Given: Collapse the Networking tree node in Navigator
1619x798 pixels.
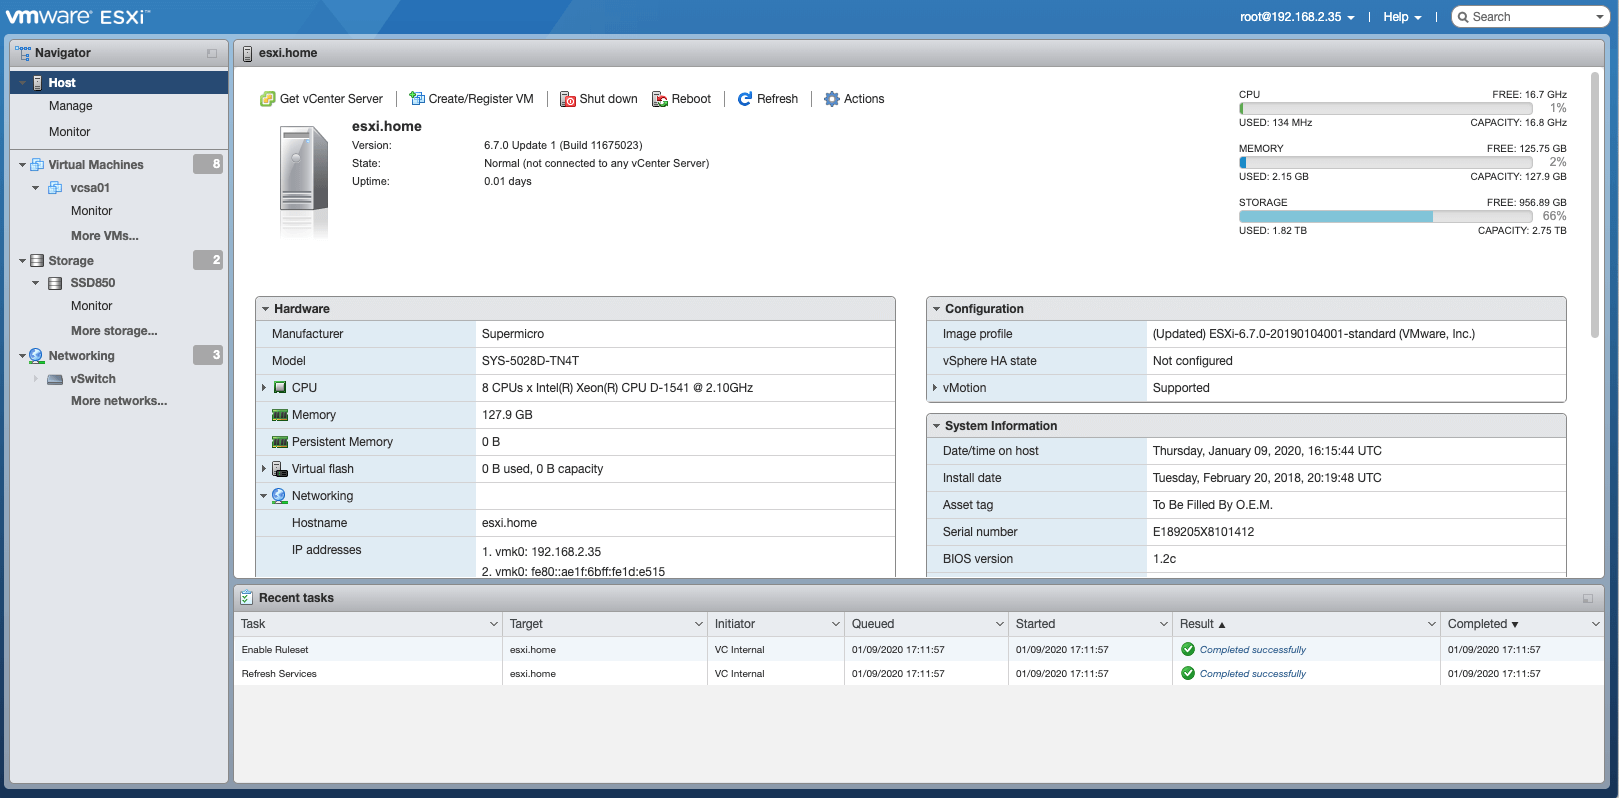Looking at the screenshot, I should point(22,356).
